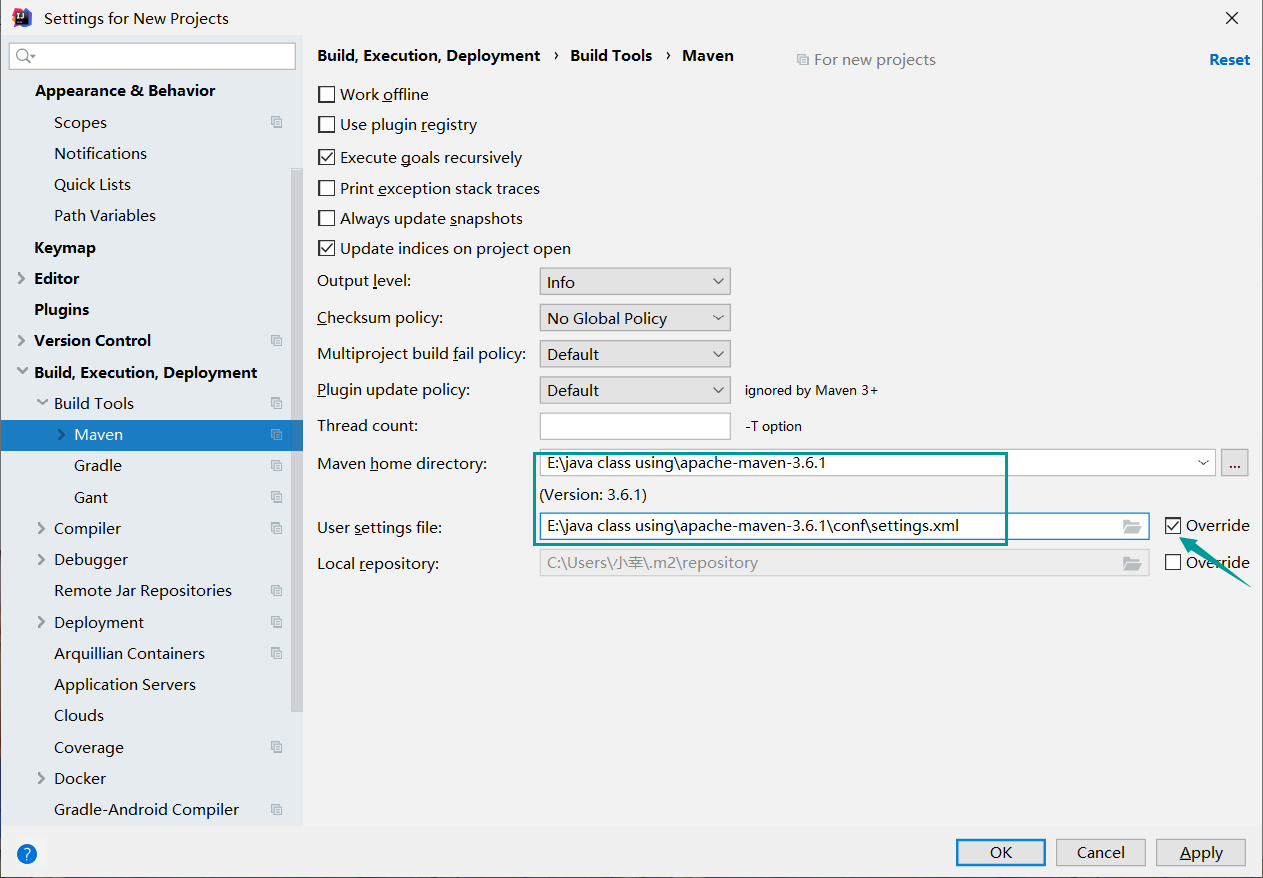1263x878 pixels.
Task: Uncheck Update indices on project open
Action: [x=326, y=248]
